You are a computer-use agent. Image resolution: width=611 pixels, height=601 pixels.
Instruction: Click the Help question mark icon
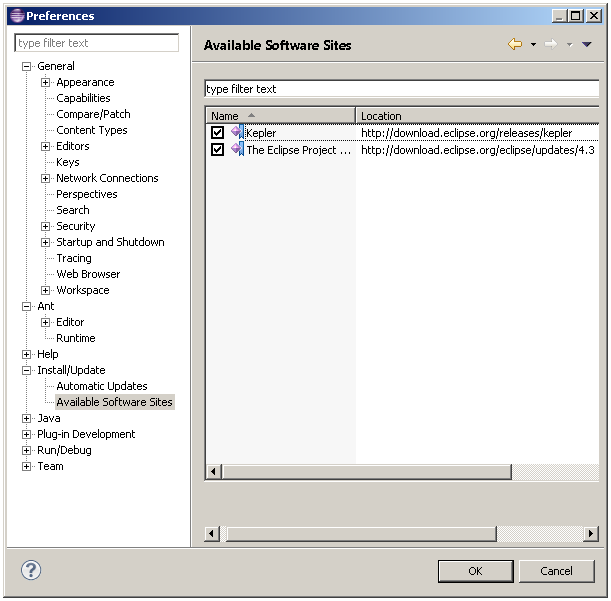coord(31,570)
